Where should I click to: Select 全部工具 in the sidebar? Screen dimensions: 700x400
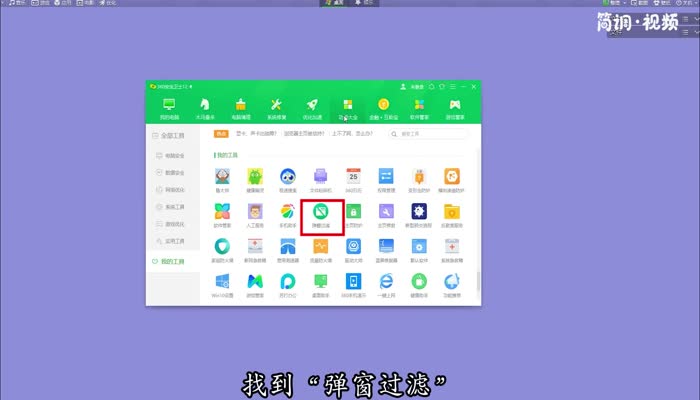click(170, 134)
